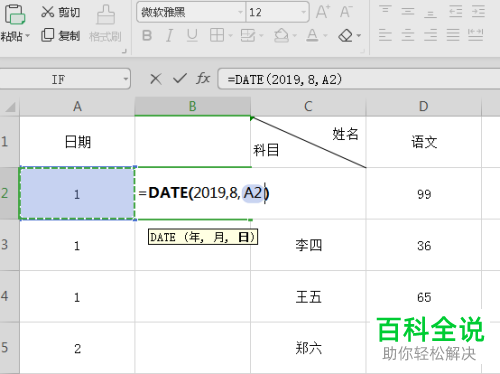
Task: Apply the fill color bucket
Action: 281,35
